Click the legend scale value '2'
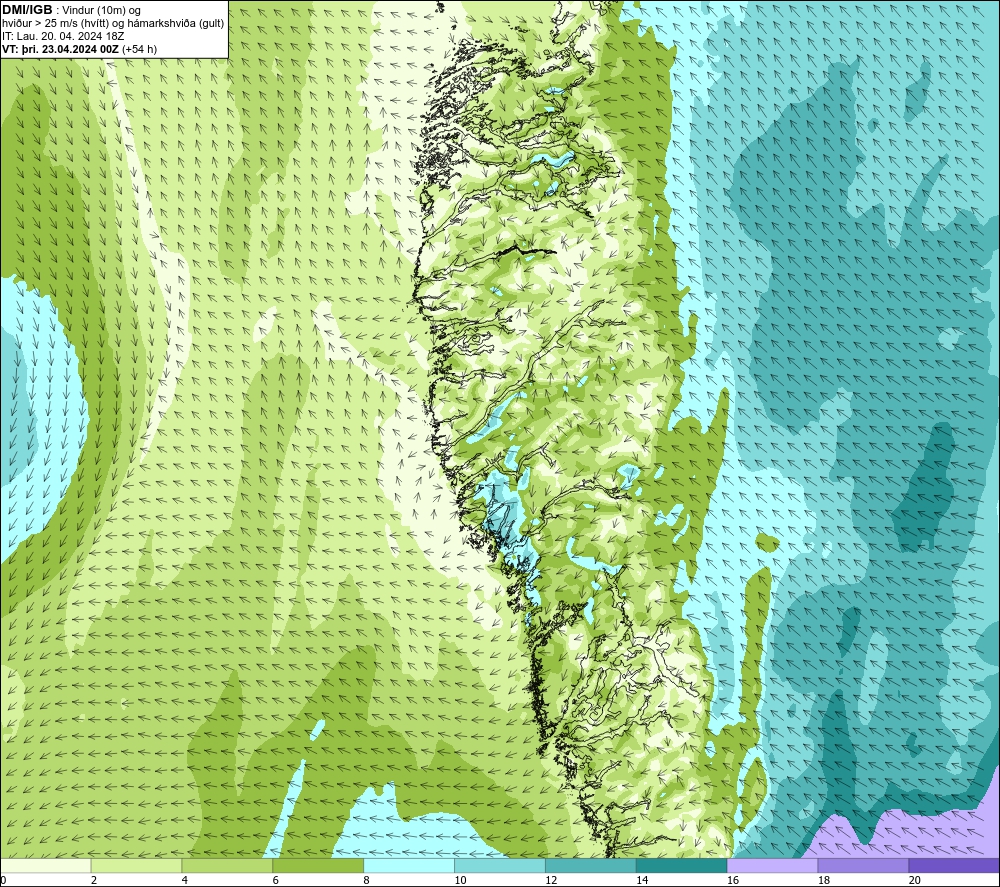This screenshot has height=887, width=1000. click(94, 881)
